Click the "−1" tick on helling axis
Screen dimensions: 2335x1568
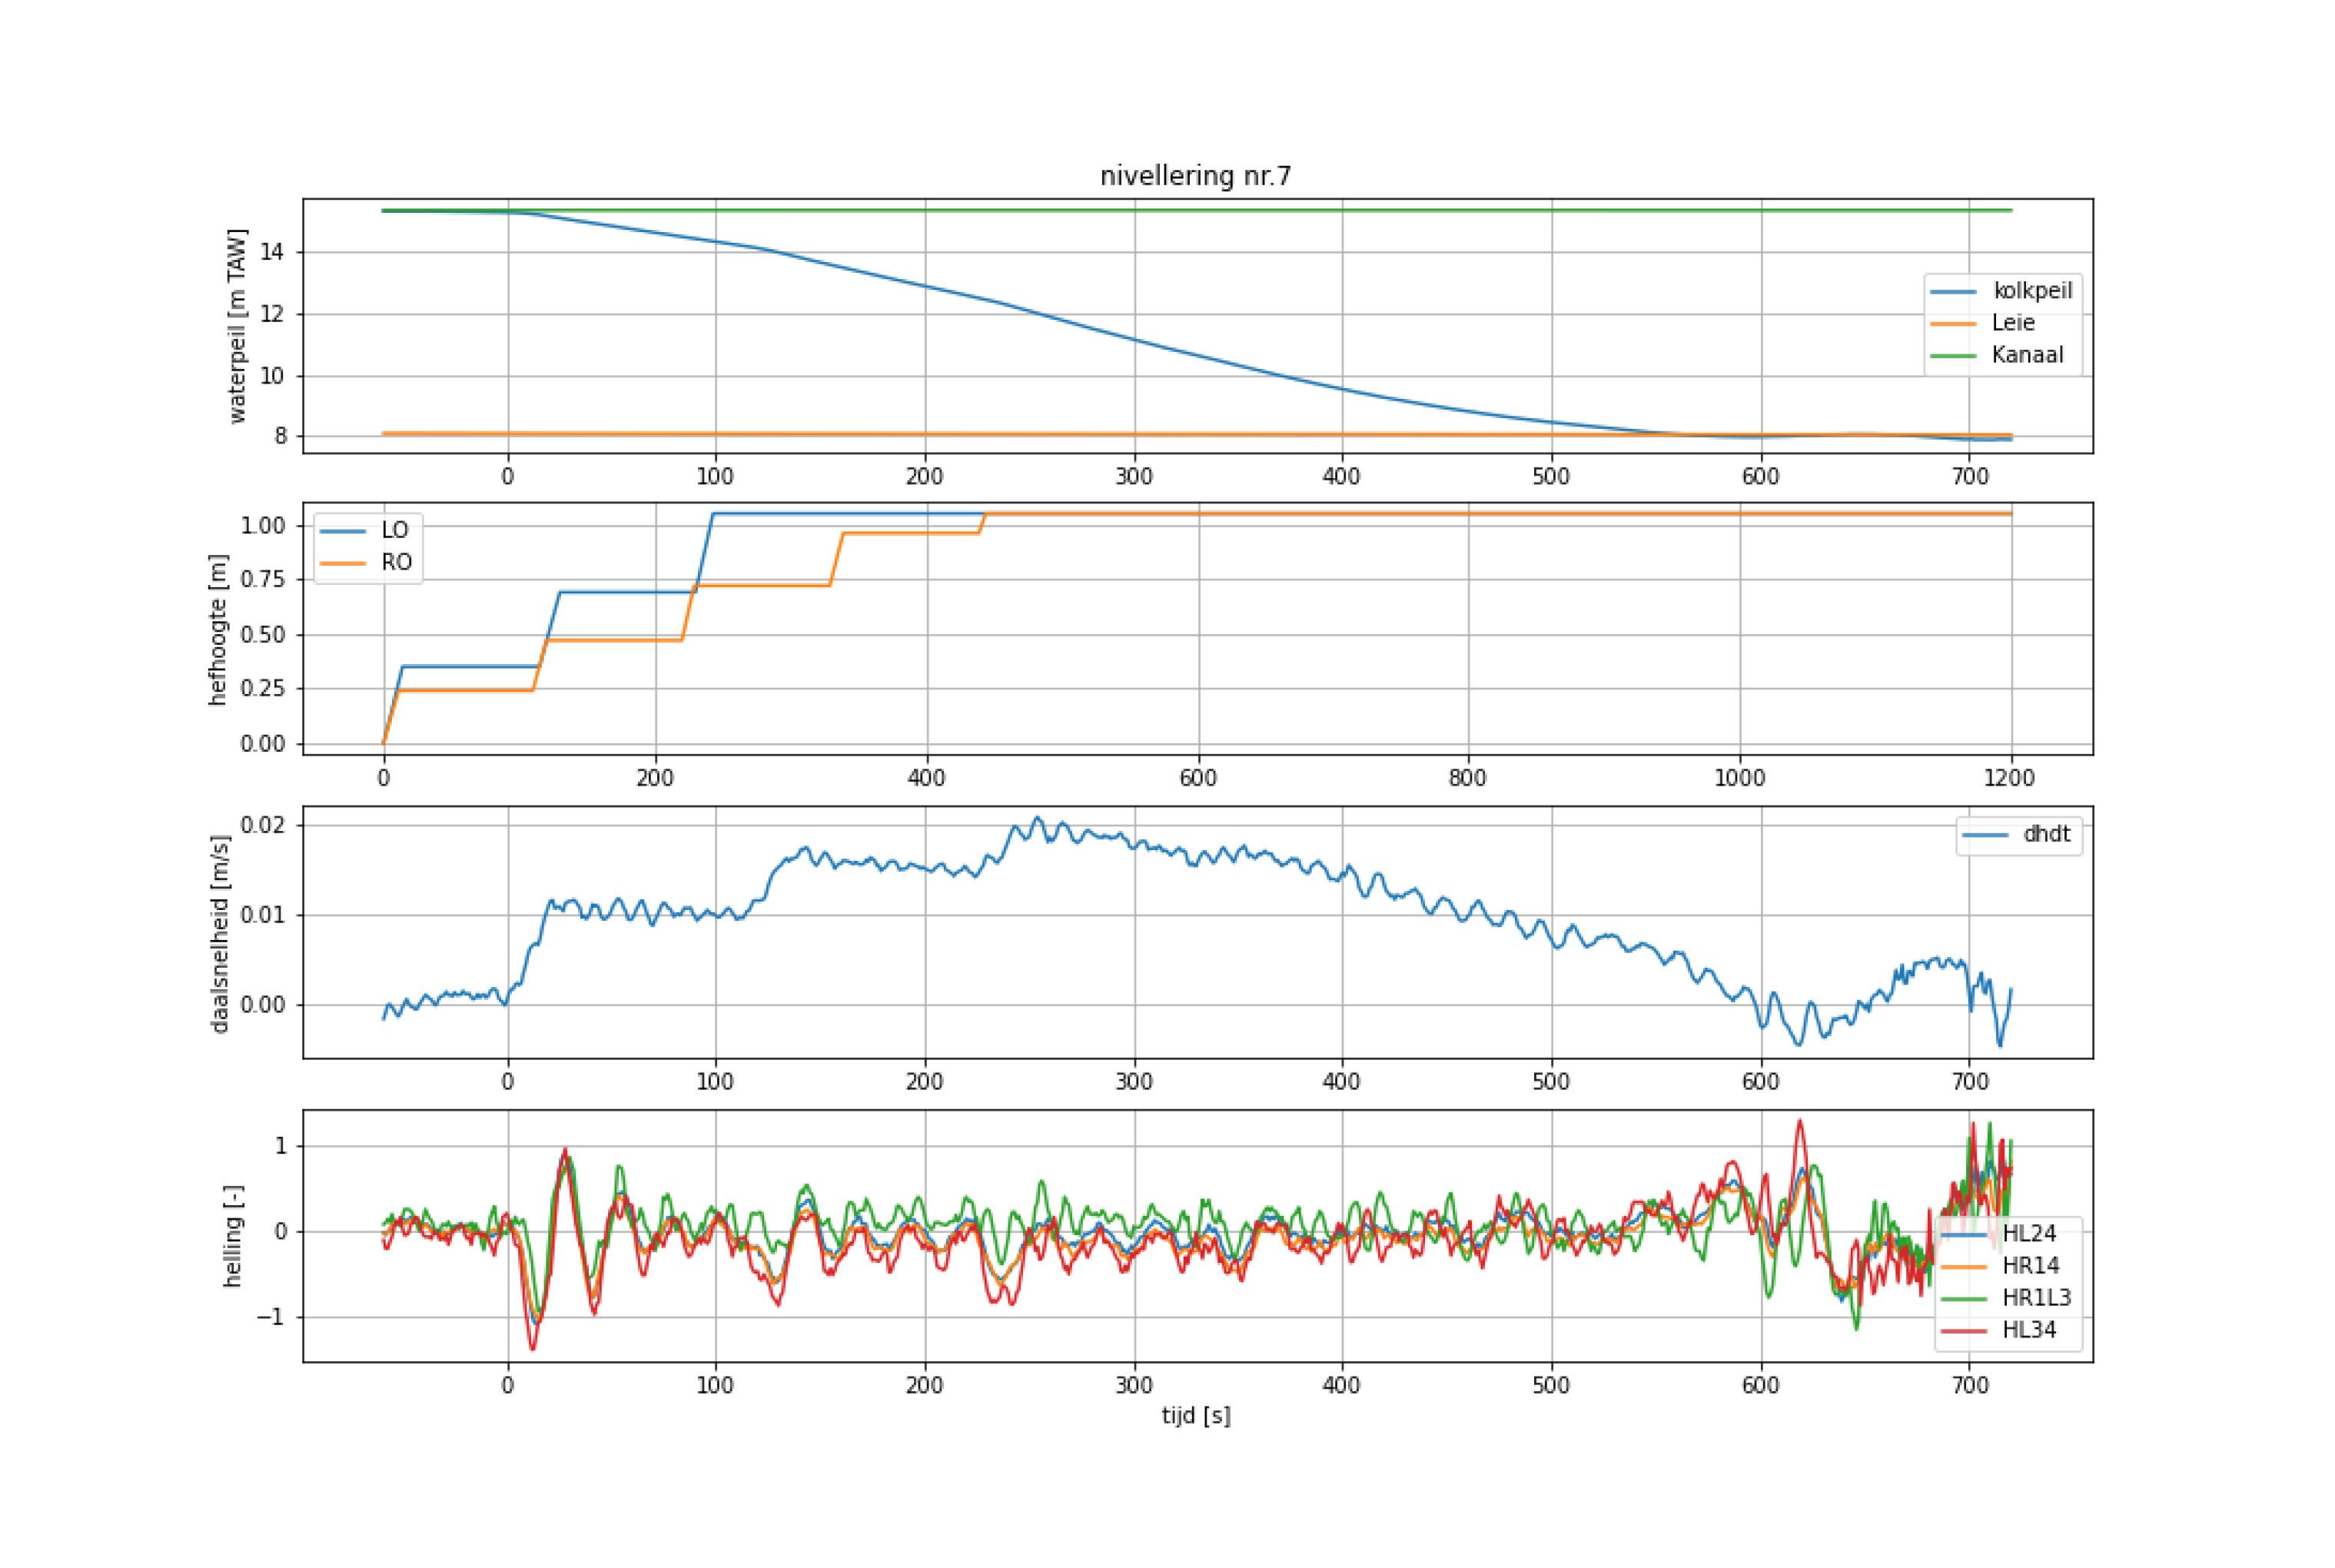[272, 1317]
